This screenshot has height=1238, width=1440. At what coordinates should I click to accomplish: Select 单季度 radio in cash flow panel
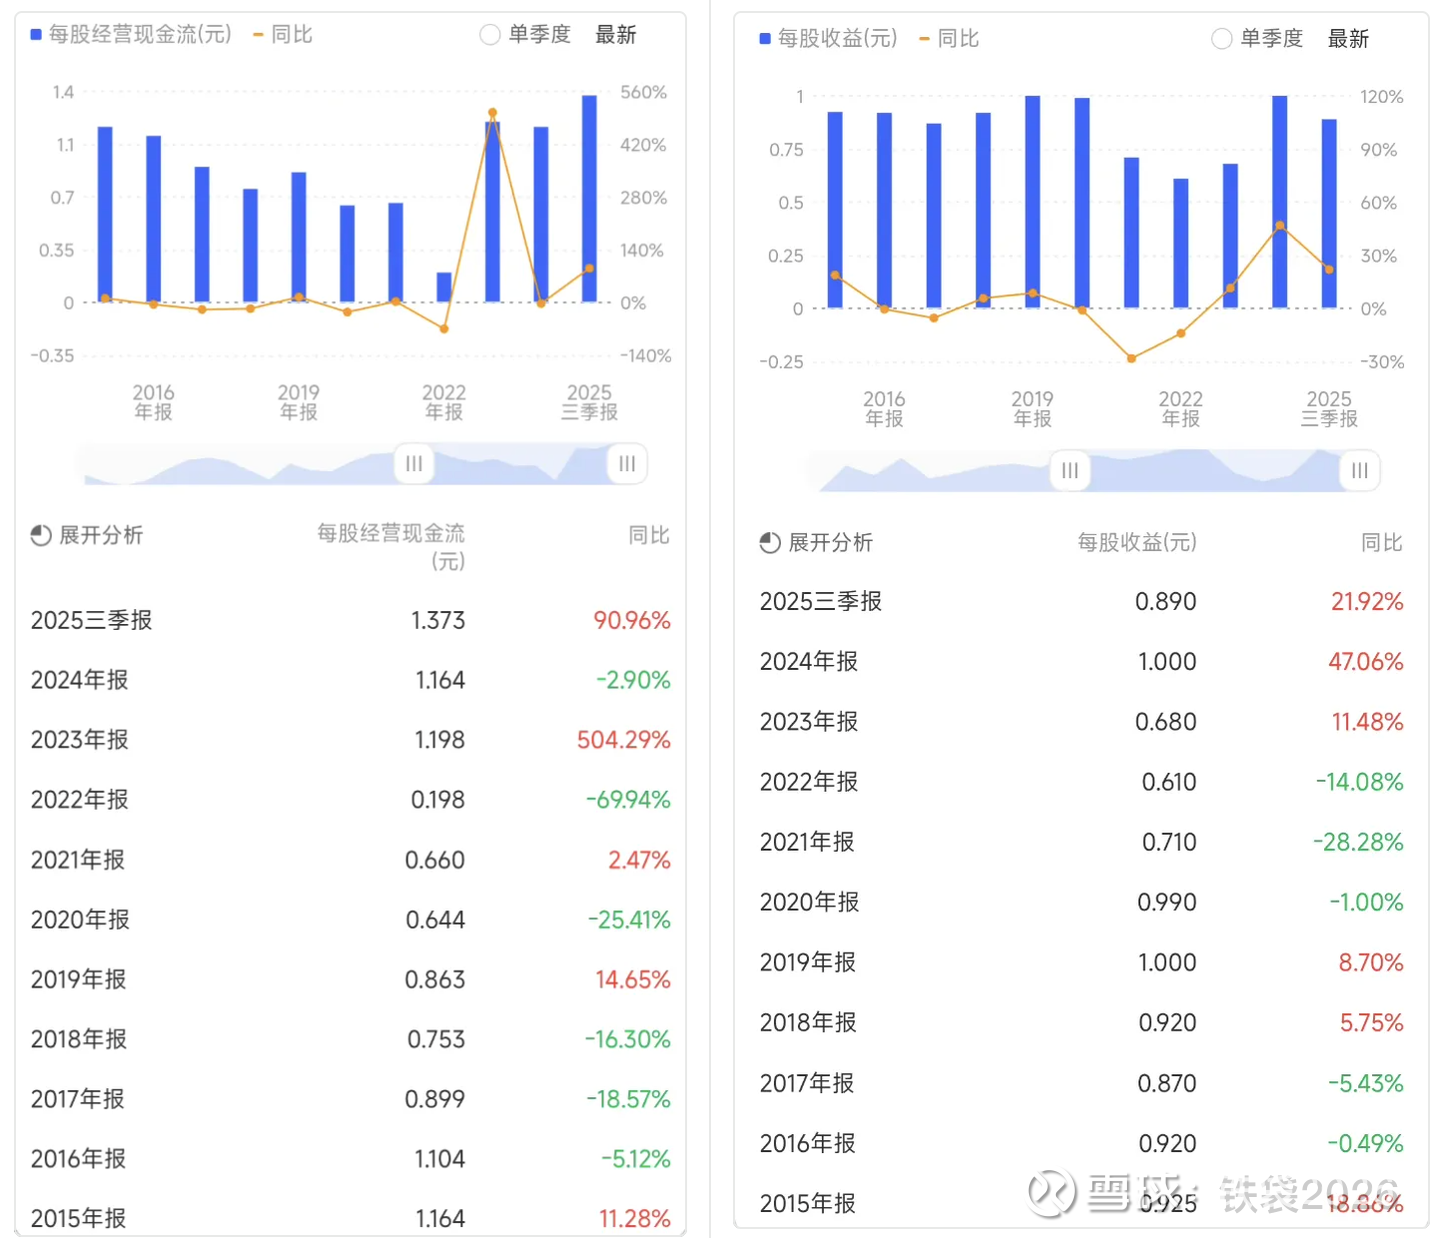click(x=490, y=35)
